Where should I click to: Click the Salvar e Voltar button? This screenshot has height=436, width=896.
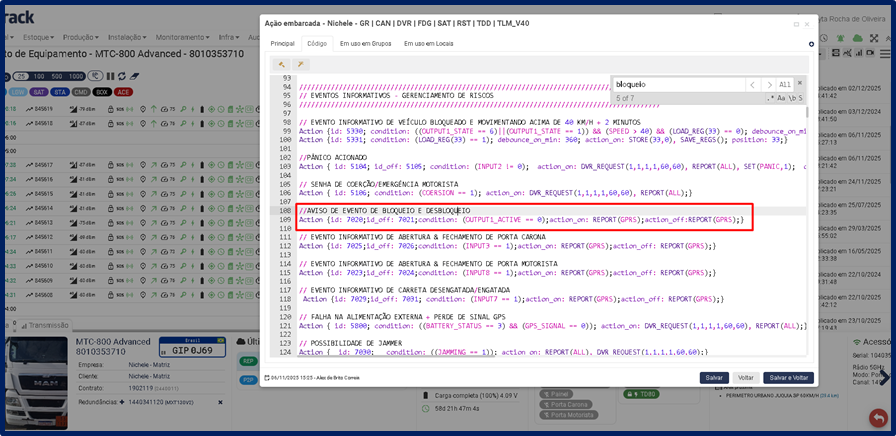click(x=789, y=378)
